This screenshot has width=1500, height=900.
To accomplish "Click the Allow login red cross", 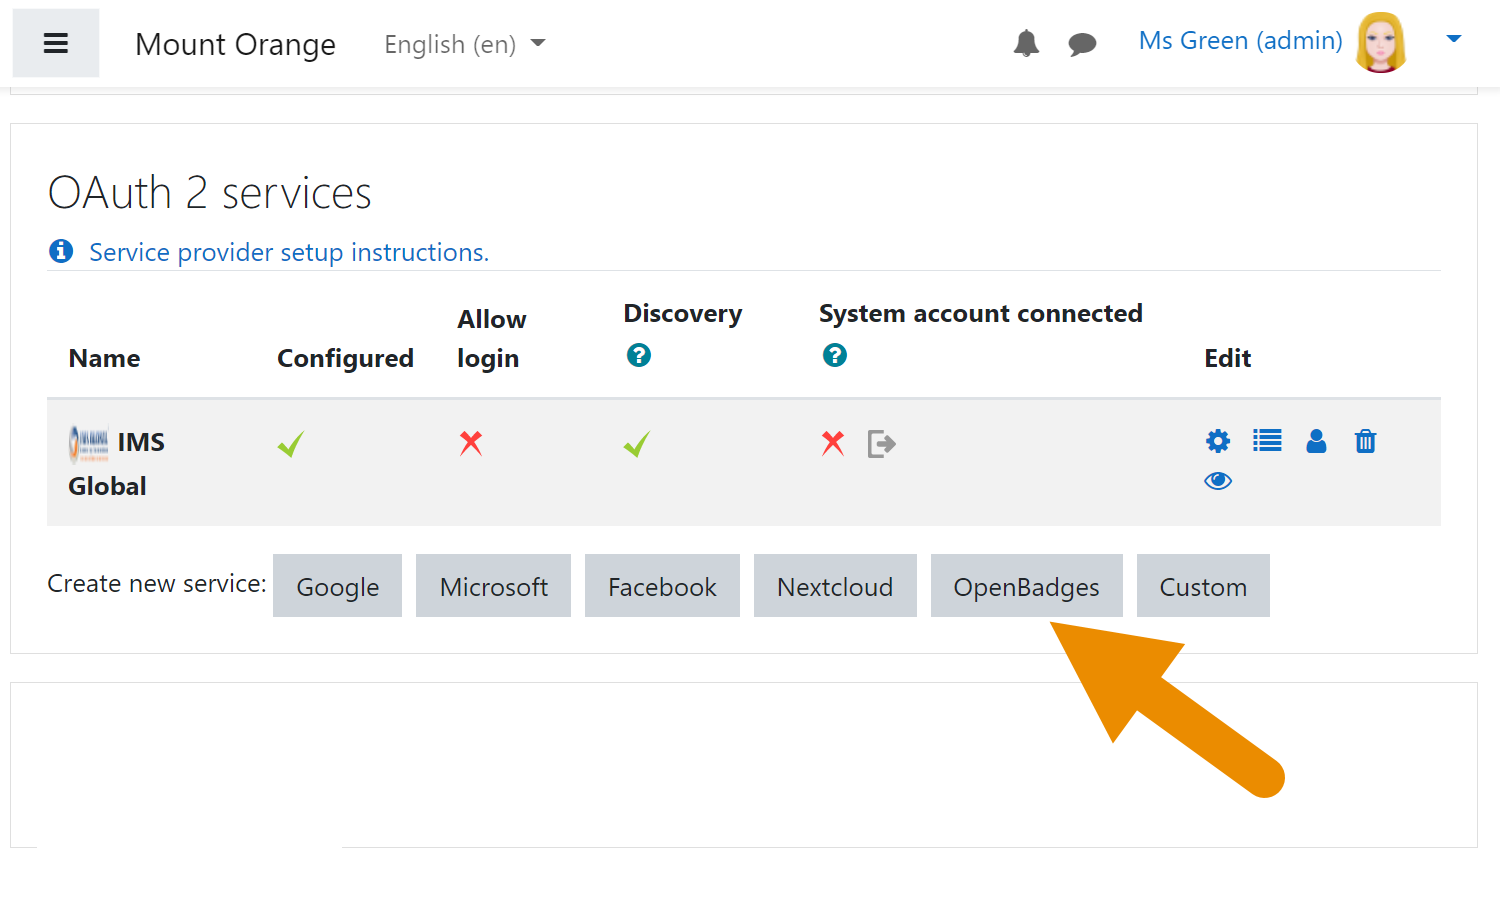I will coord(471,442).
